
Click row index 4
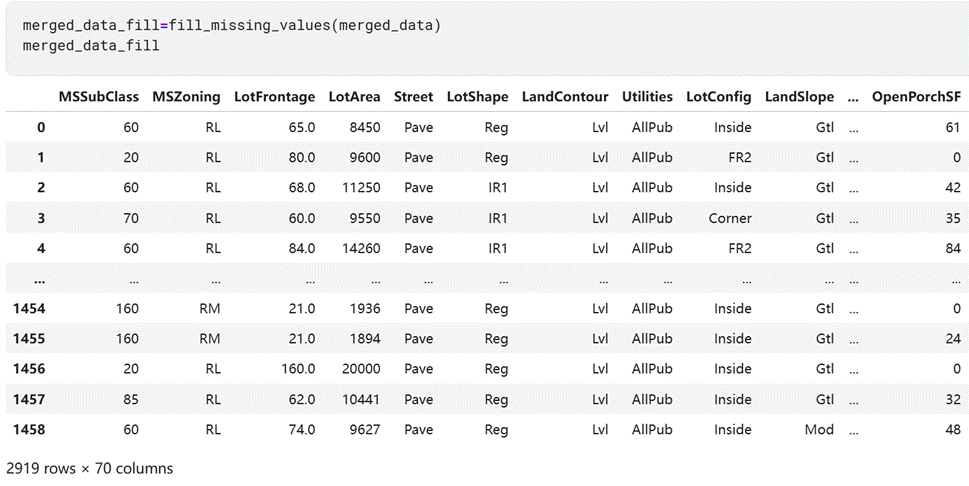[x=41, y=249]
